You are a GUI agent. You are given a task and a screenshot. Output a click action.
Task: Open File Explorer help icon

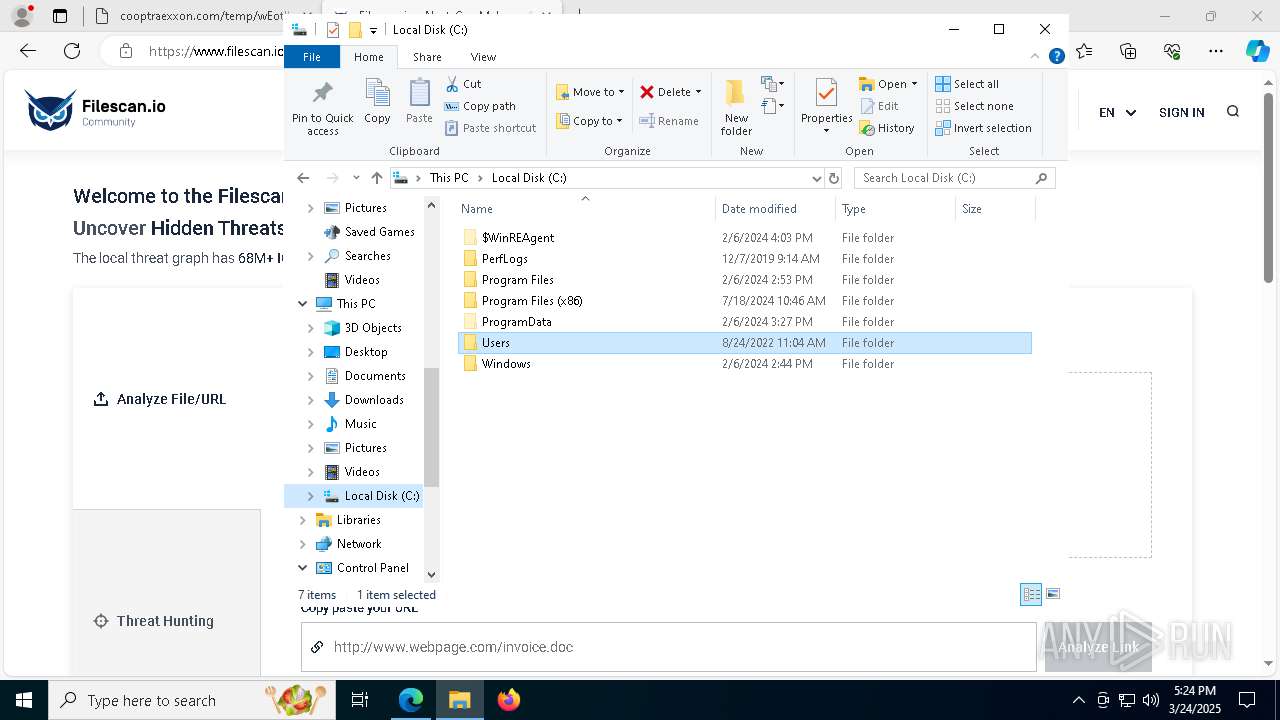point(1056,57)
